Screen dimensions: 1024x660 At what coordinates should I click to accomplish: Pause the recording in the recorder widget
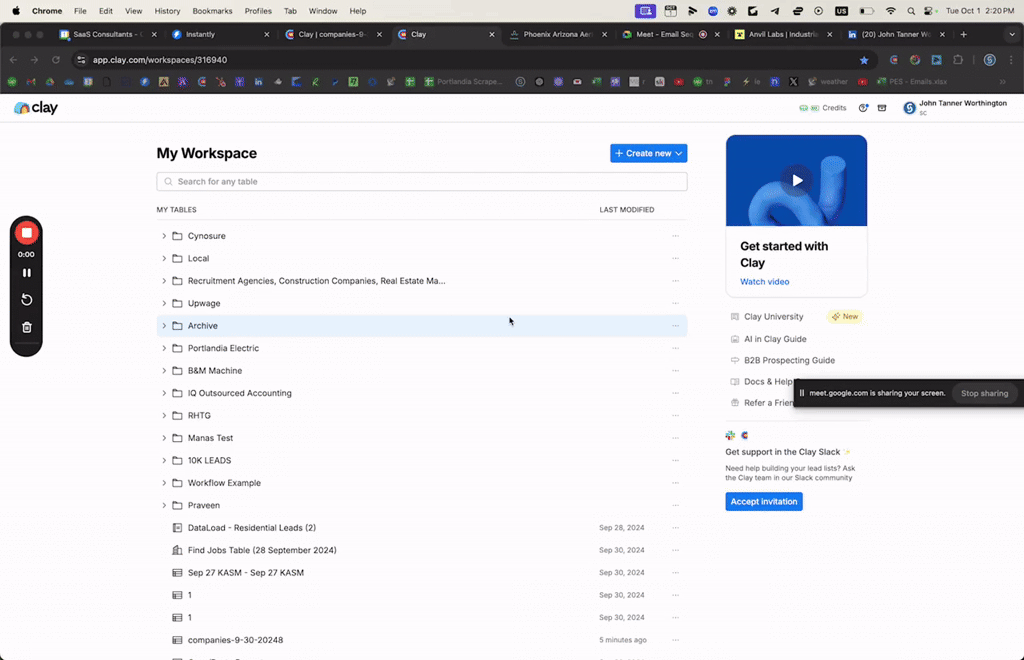27,272
